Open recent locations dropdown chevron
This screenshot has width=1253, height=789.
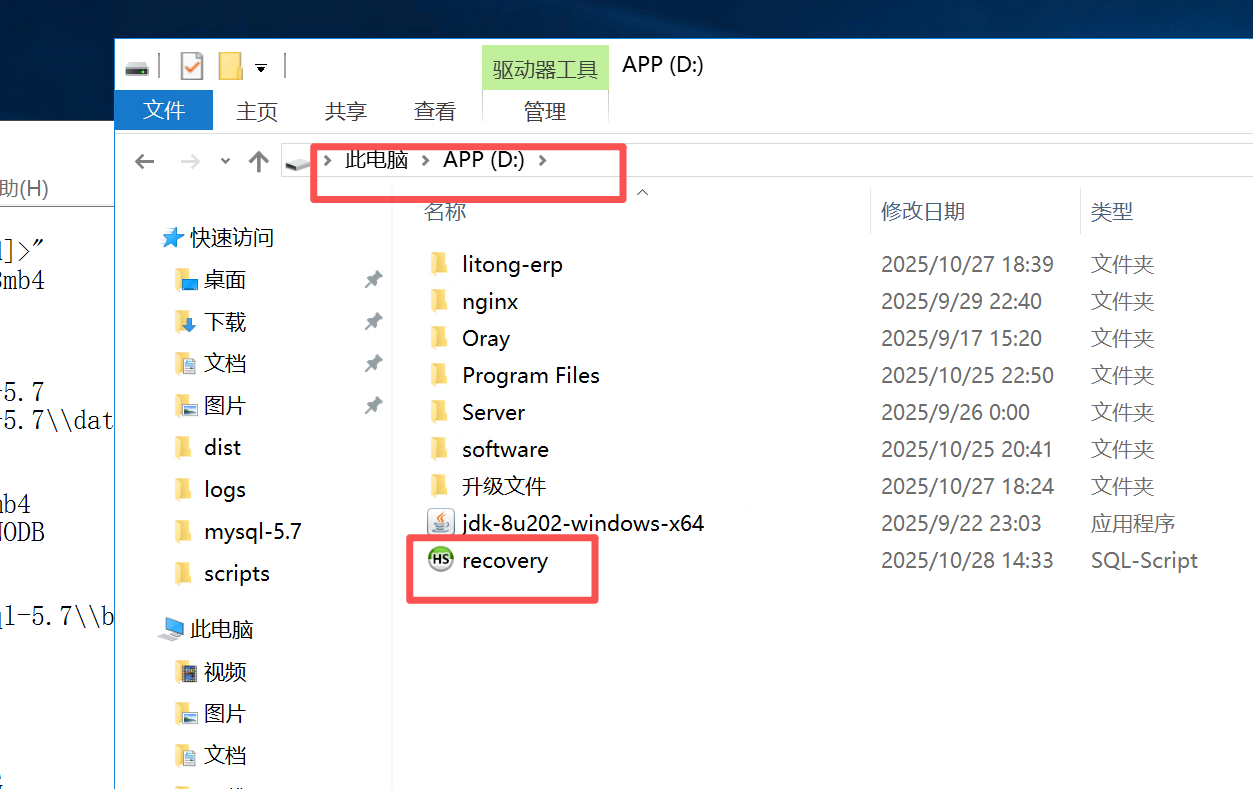coord(225,161)
